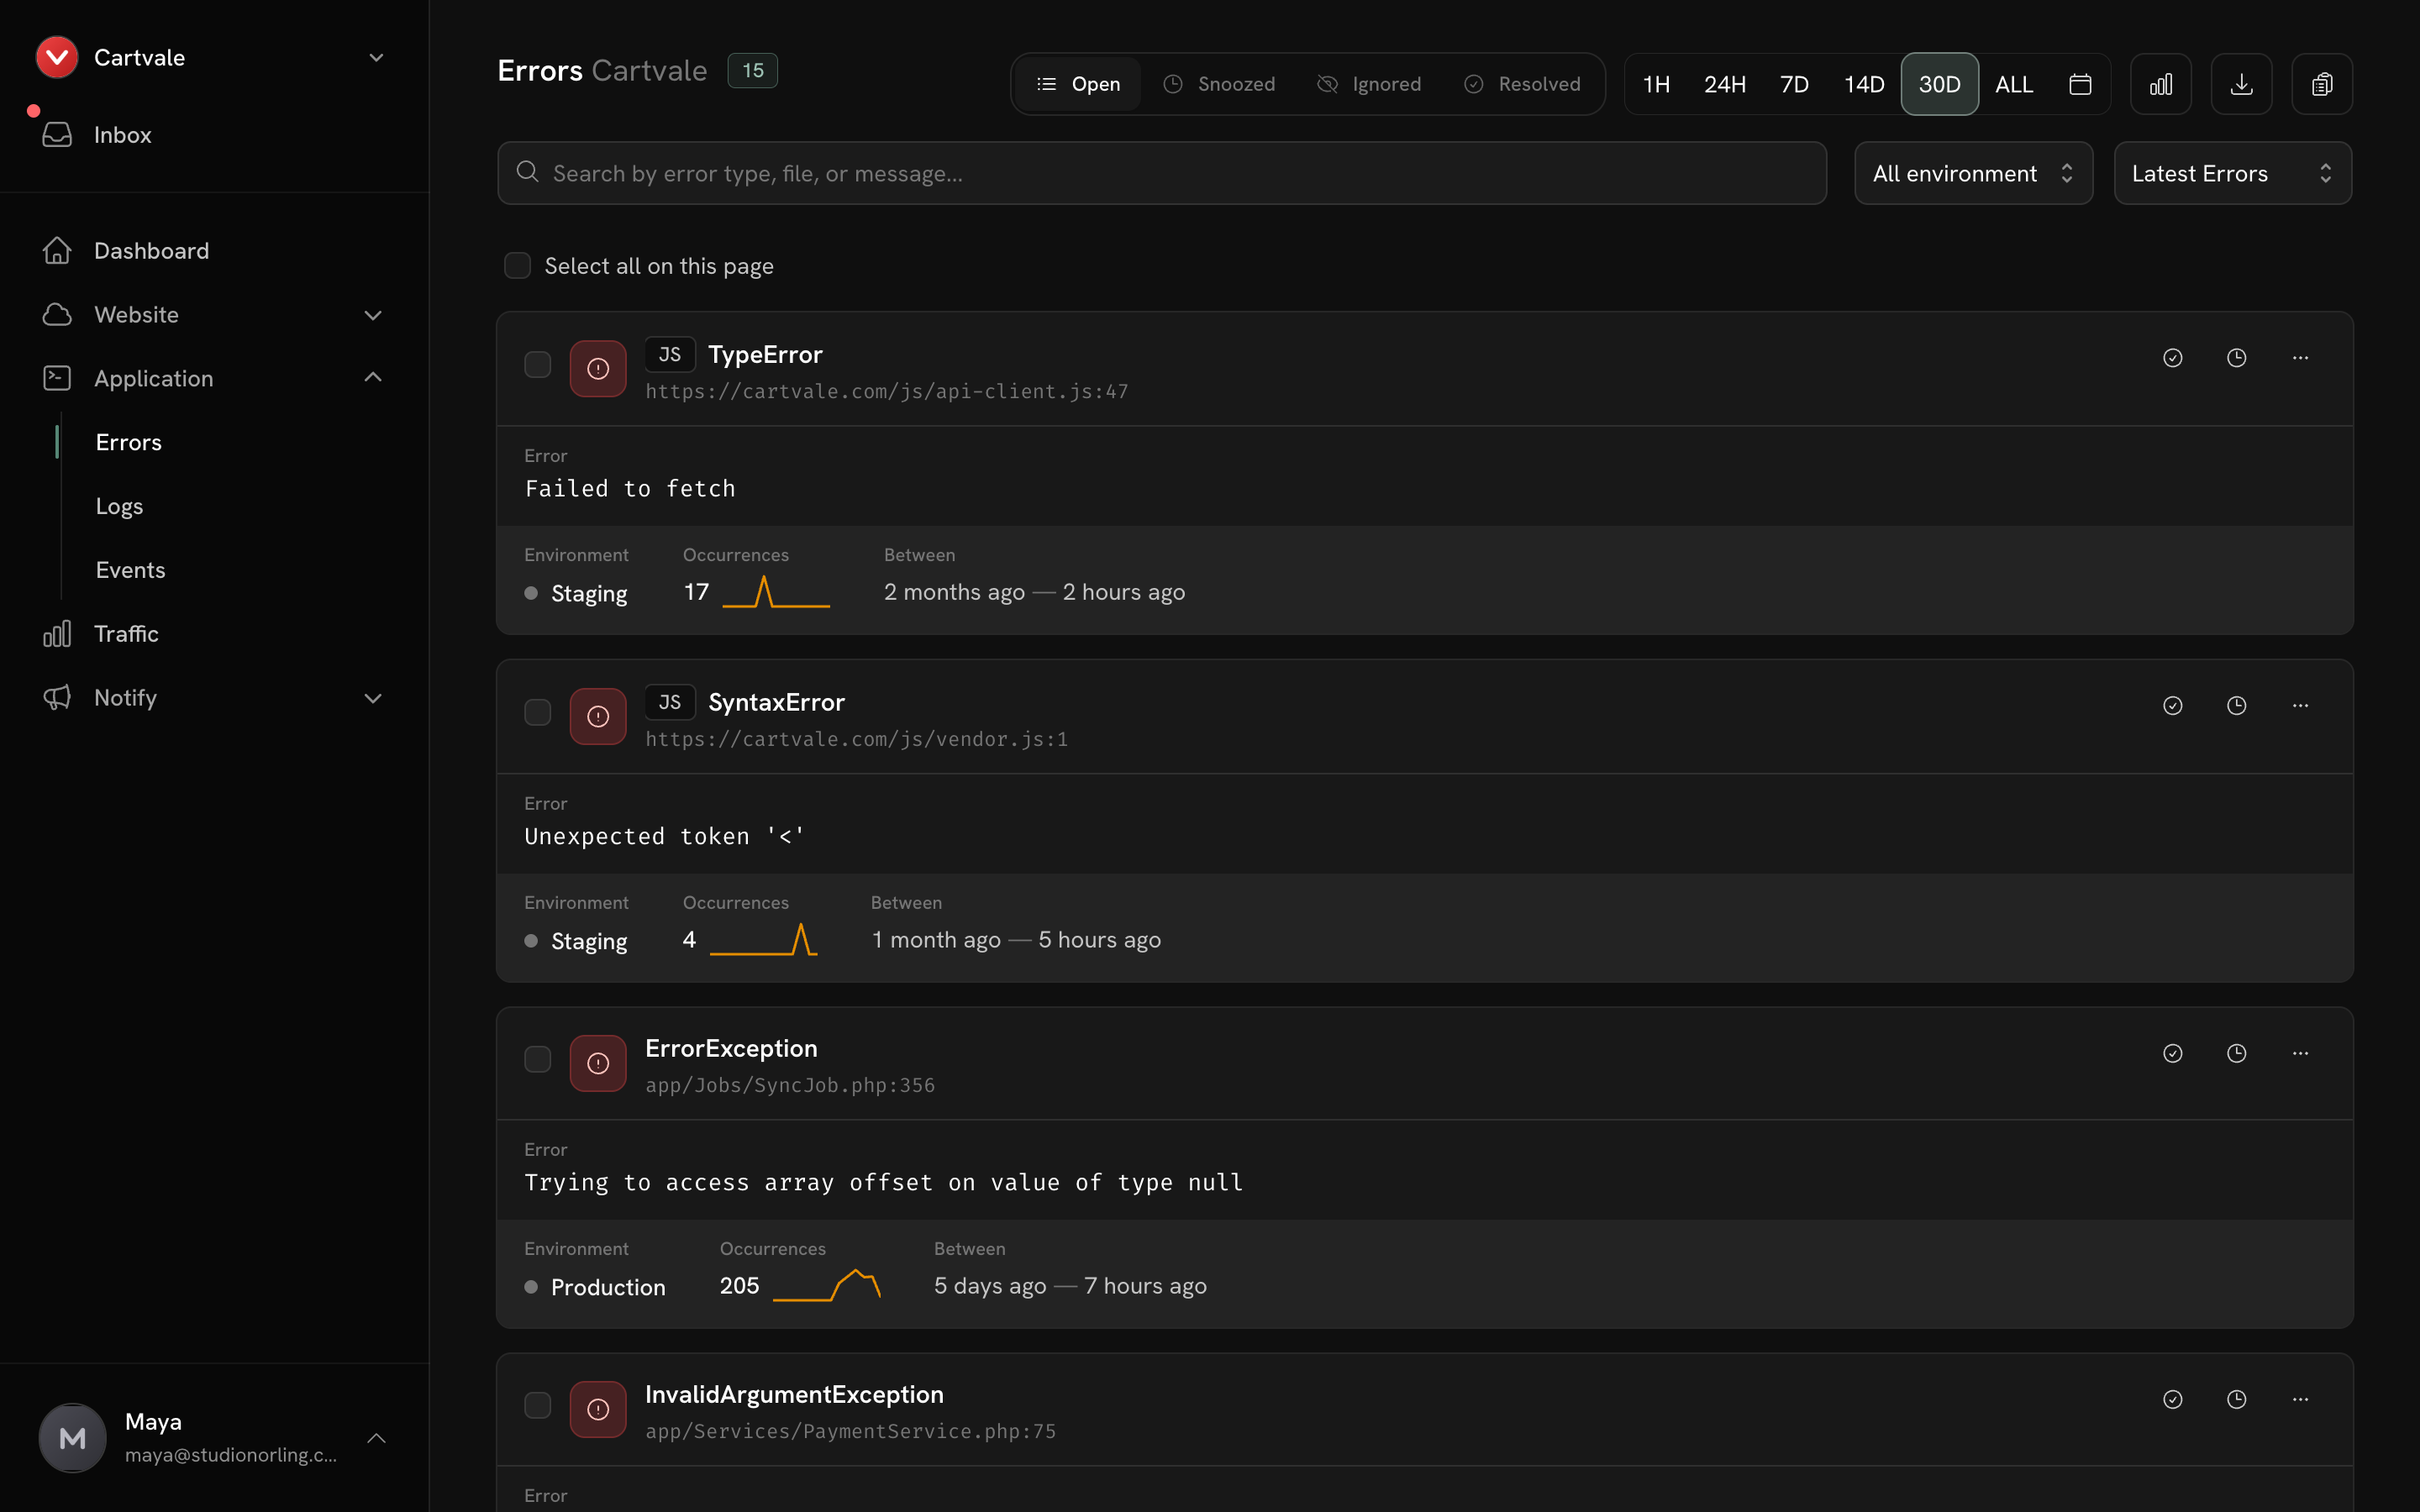The width and height of the screenshot is (2420, 1512).
Task: Open the SyntaxError error title
Action: [776, 703]
